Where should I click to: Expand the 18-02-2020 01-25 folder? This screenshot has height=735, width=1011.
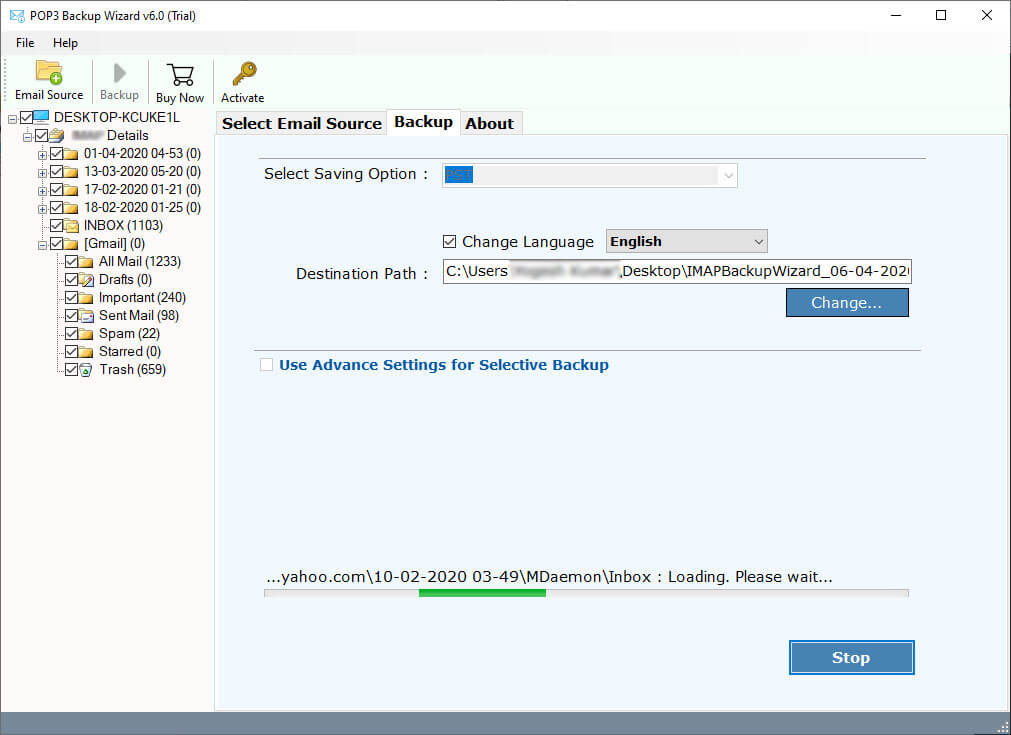coord(43,209)
